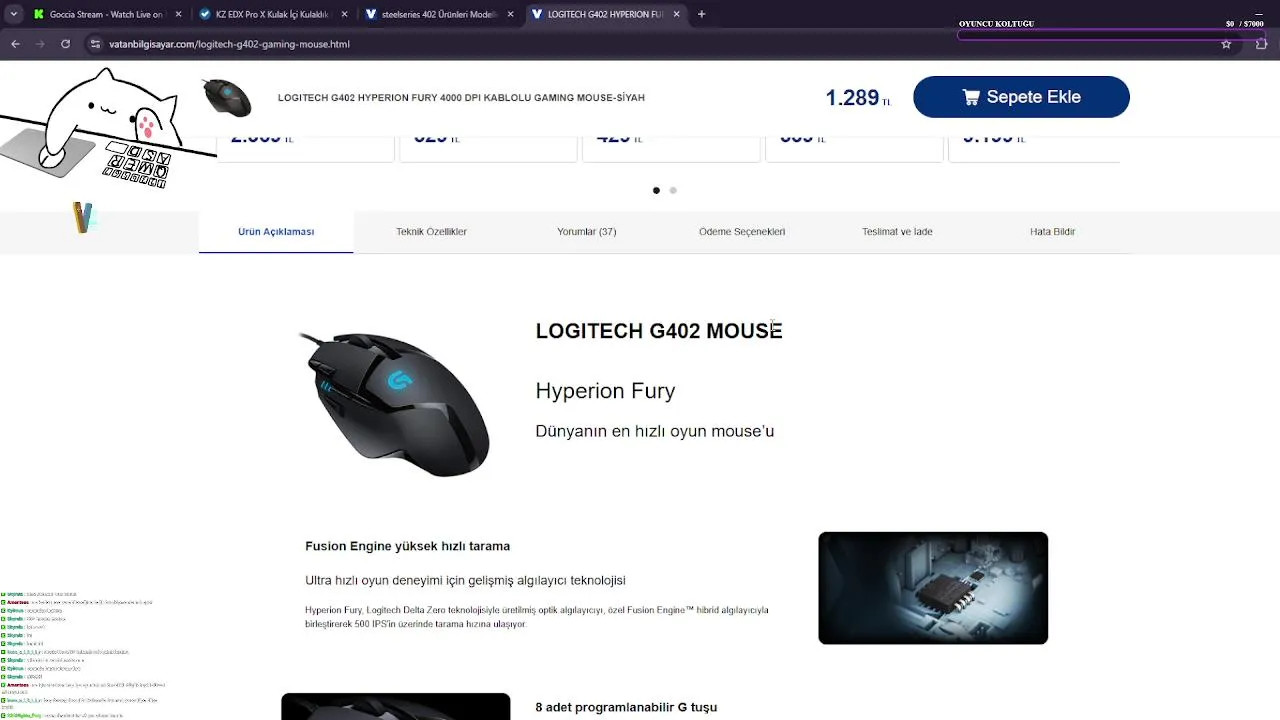Open the Ödeme Seçenekleri tab

742,232
